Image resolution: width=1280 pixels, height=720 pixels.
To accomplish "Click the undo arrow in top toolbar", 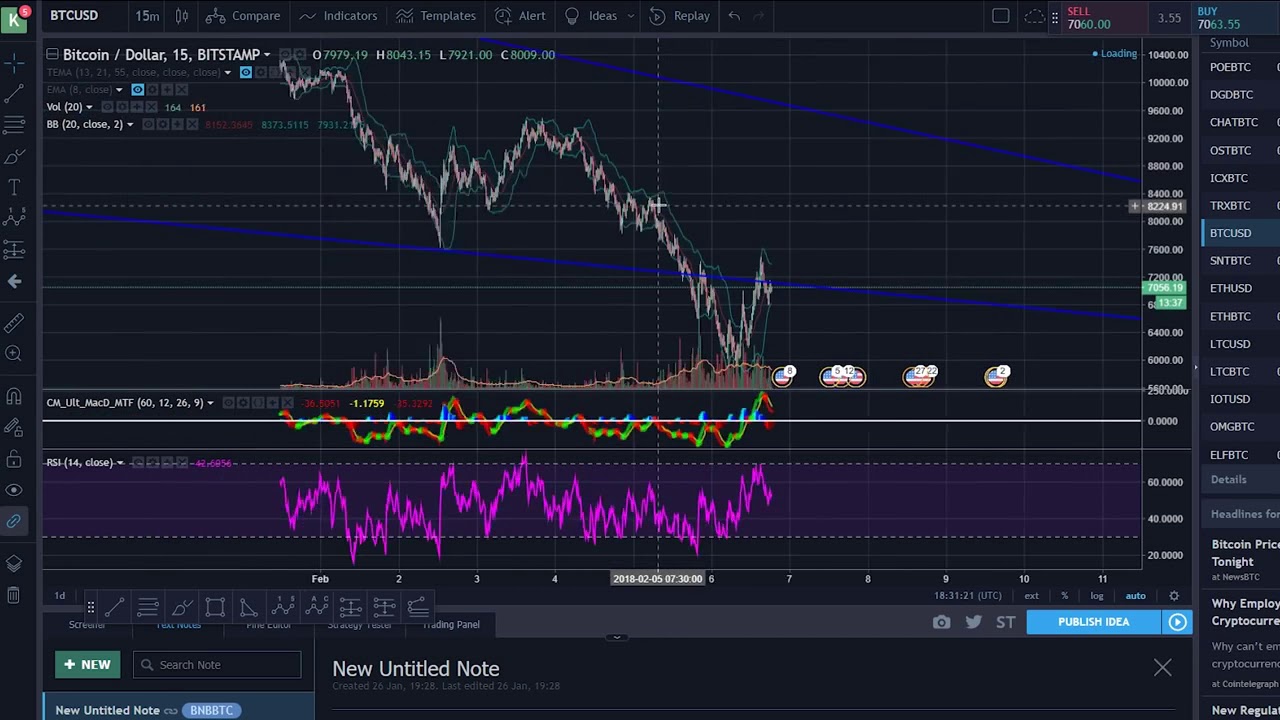I will pyautogui.click(x=734, y=16).
